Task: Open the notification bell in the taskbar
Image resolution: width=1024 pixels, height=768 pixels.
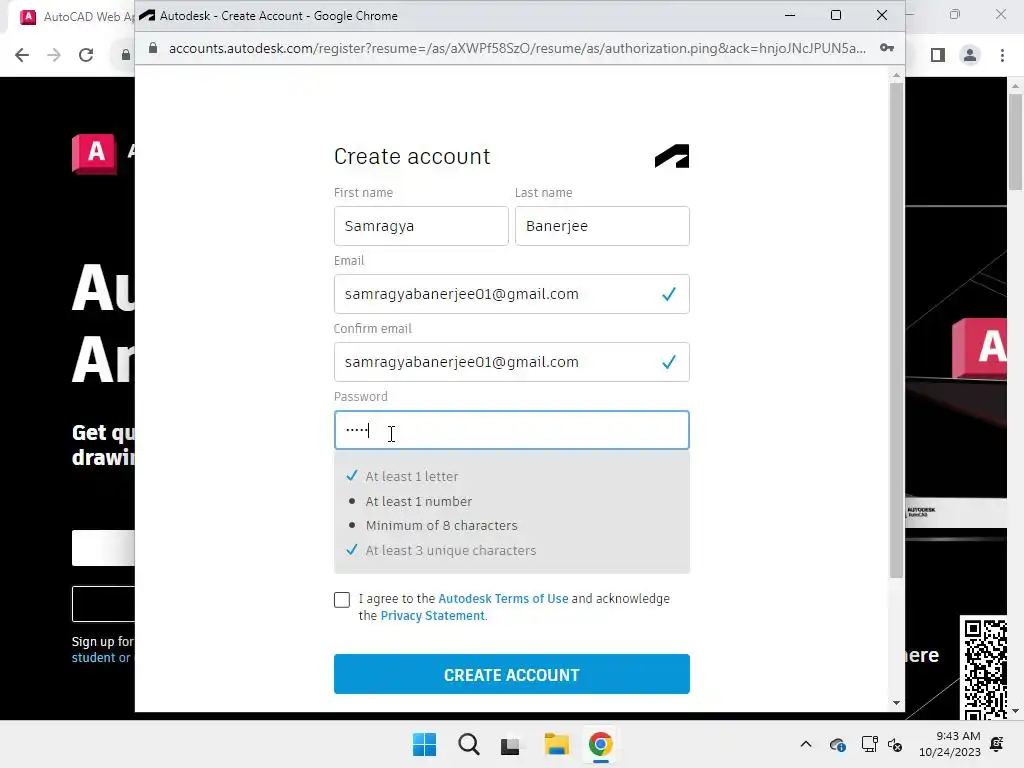Action: coord(997,744)
